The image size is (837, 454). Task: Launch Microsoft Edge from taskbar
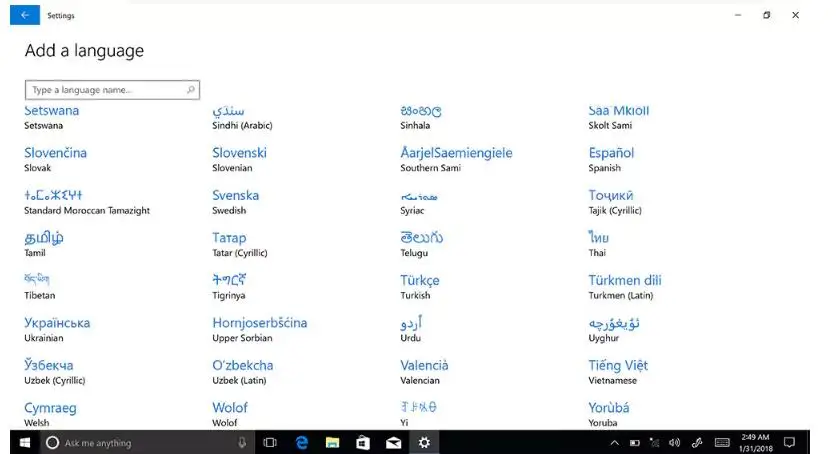[302, 442]
